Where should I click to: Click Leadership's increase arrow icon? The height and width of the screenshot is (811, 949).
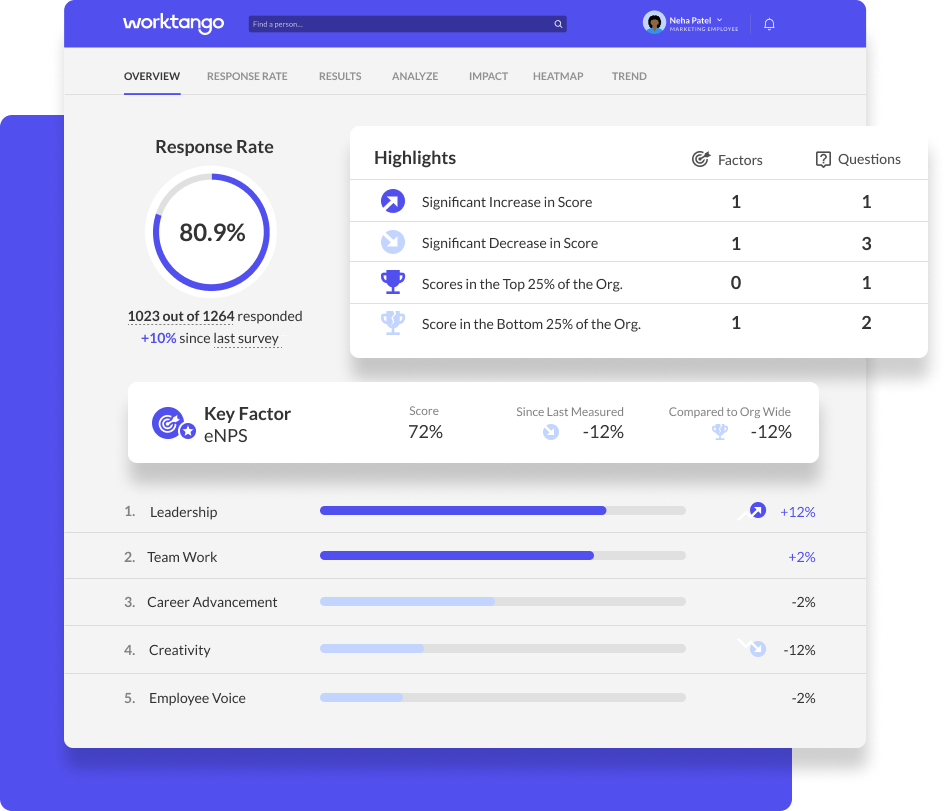coord(758,510)
